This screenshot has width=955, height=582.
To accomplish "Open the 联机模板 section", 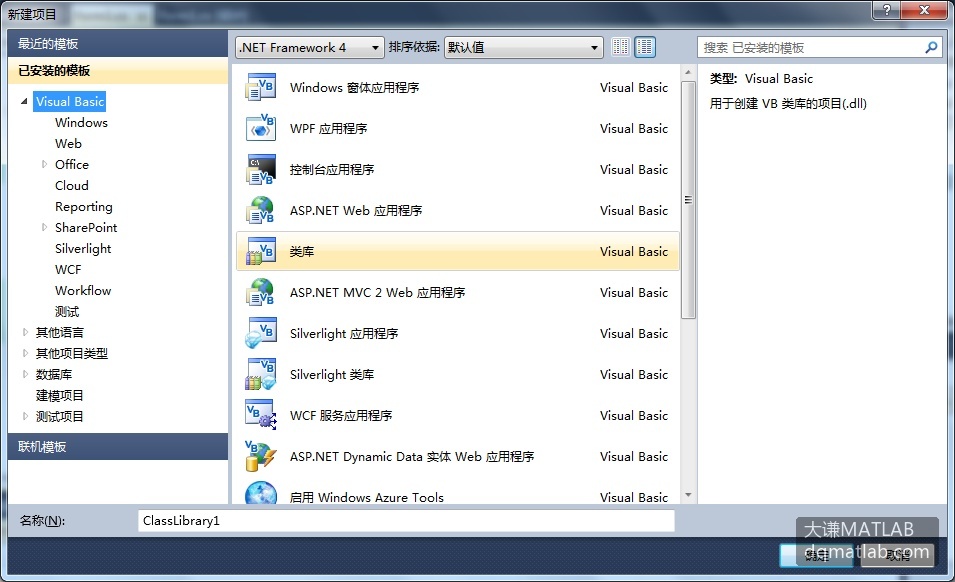I will 118,447.
